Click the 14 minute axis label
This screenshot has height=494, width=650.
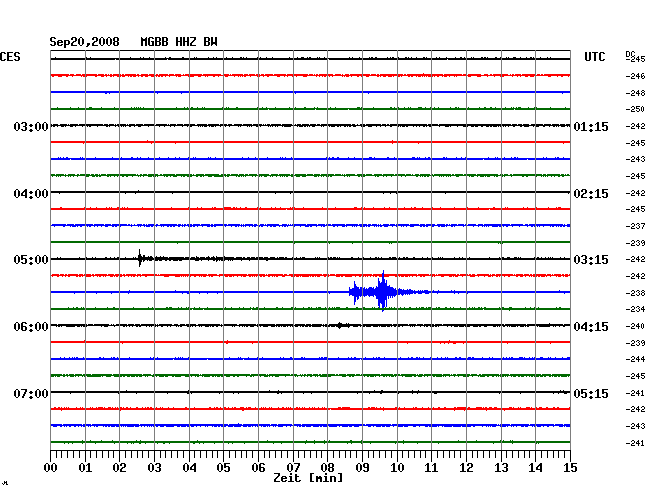[536, 468]
